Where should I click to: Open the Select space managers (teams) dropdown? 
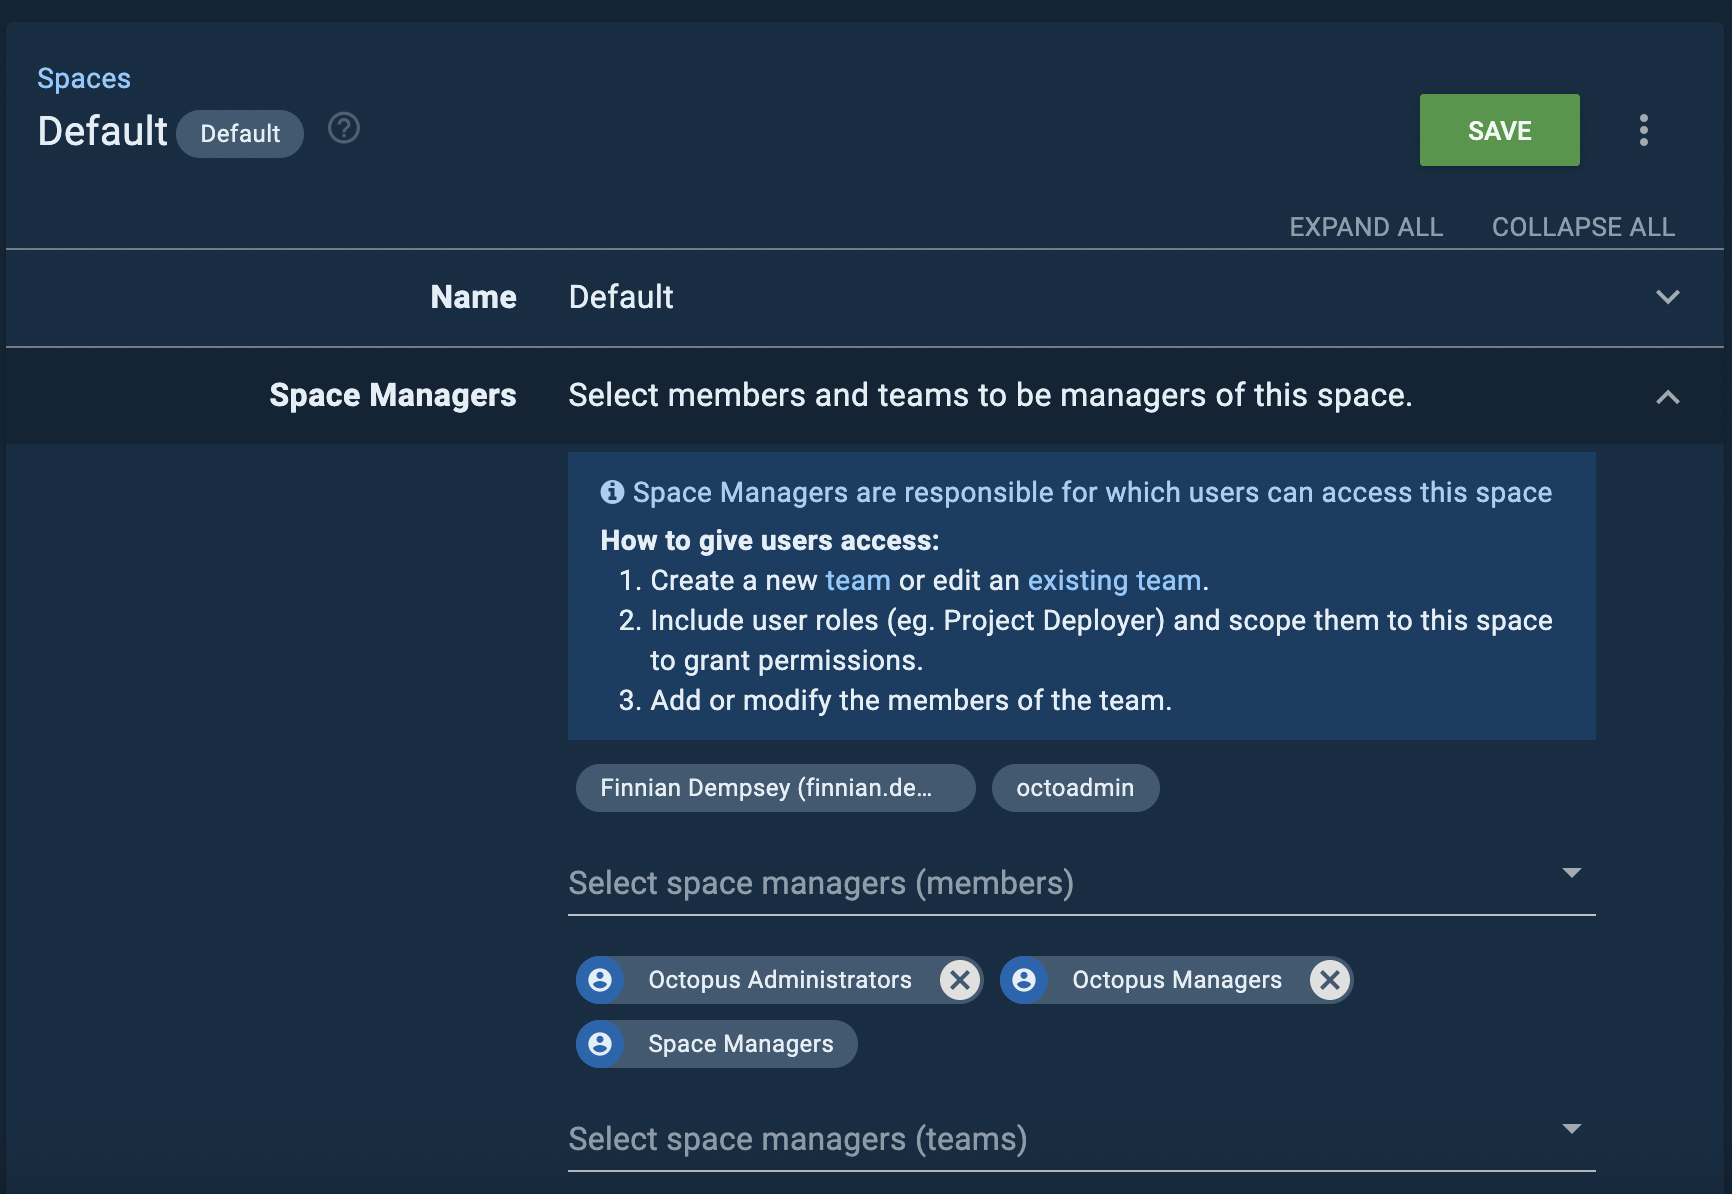[x=1573, y=1128]
